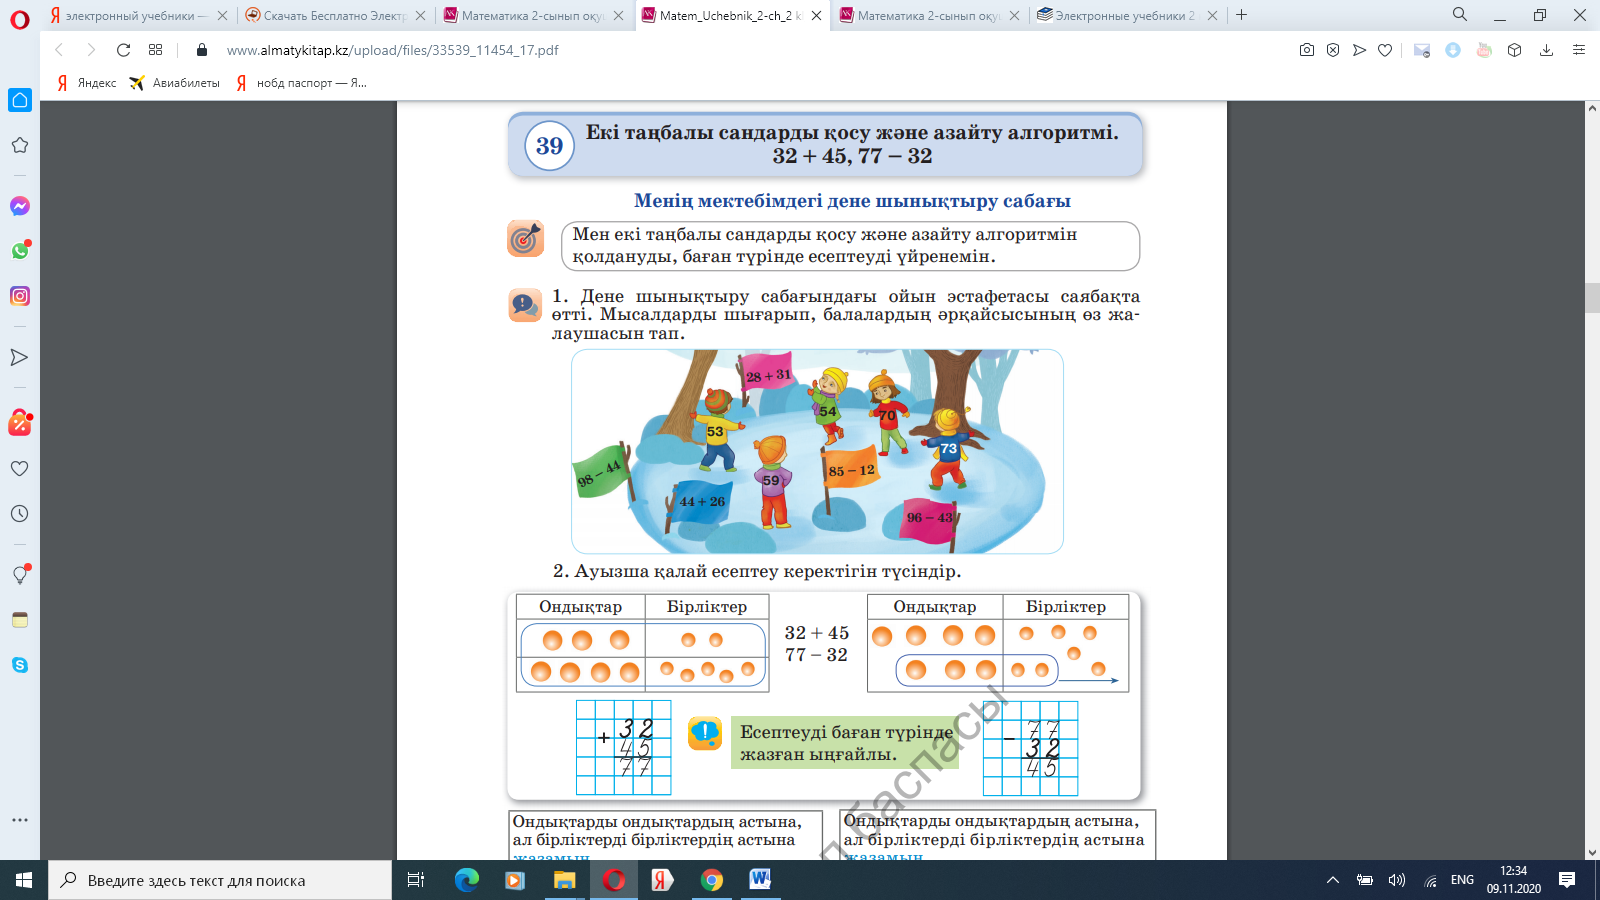Switch to the first 'Математика 2-сынып' tab

click(533, 15)
